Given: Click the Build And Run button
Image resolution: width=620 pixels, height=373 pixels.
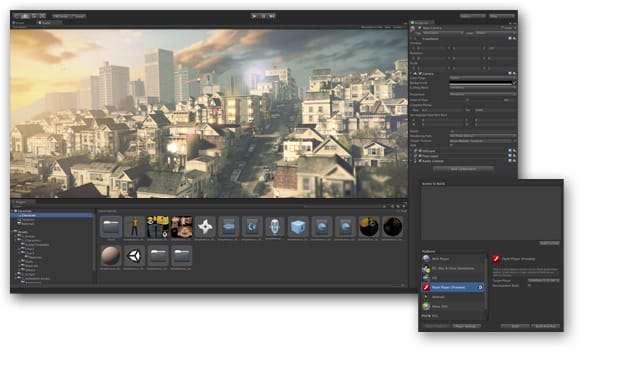Looking at the screenshot, I should (546, 326).
